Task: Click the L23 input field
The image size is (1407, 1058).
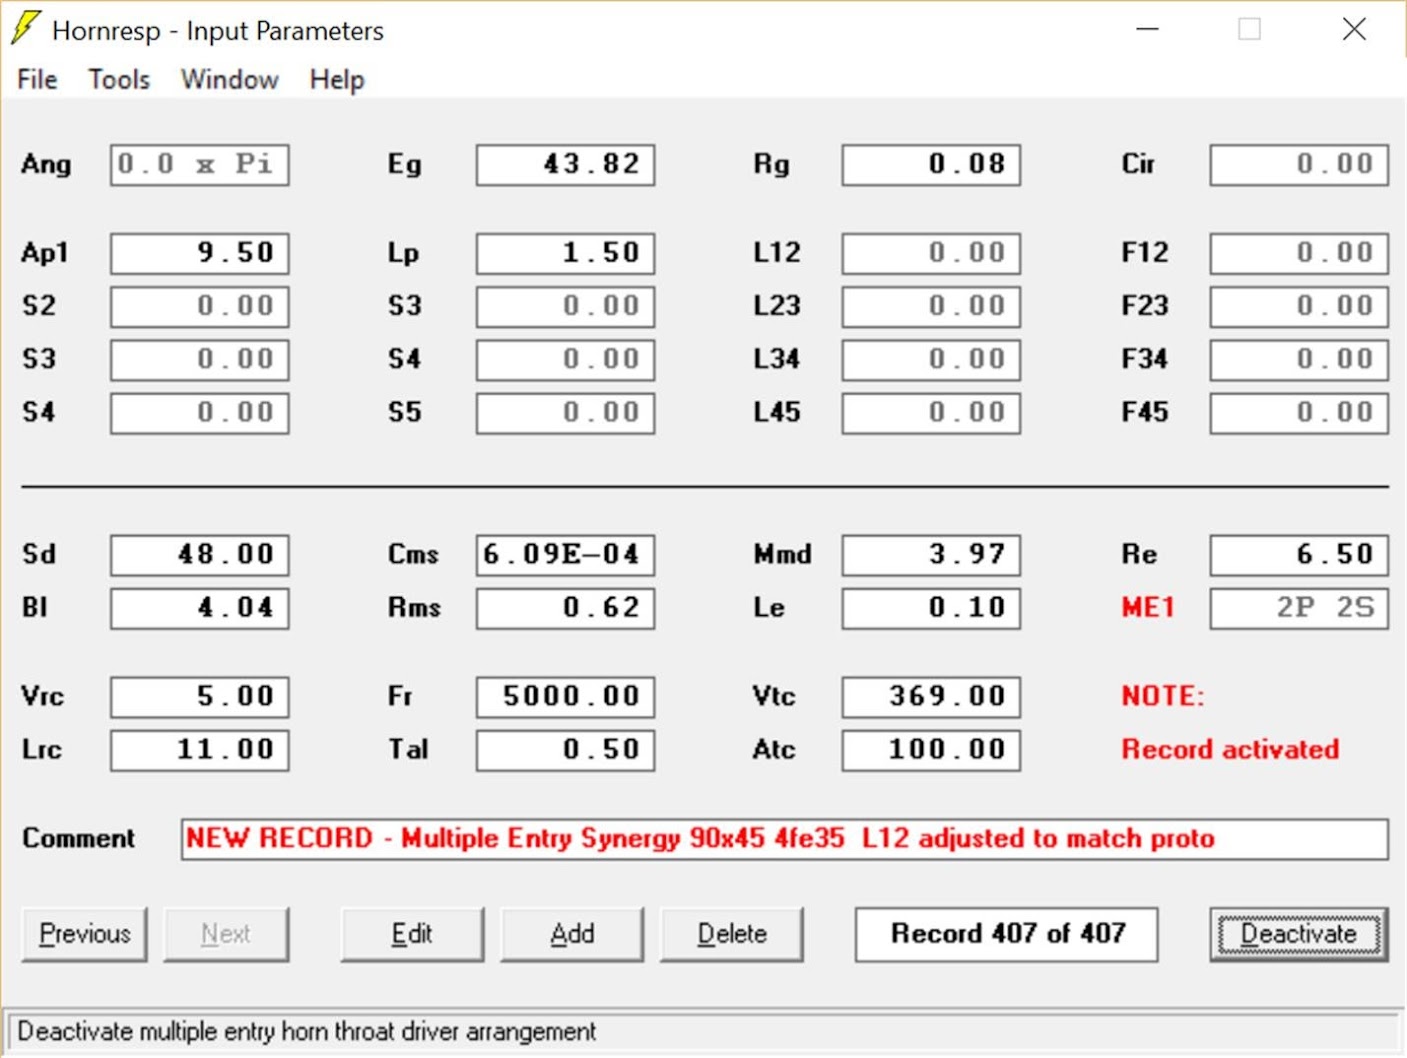Action: tap(932, 306)
